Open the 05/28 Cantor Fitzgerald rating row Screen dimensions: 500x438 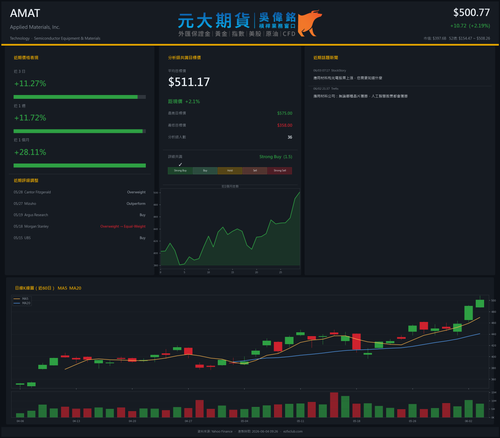80,192
